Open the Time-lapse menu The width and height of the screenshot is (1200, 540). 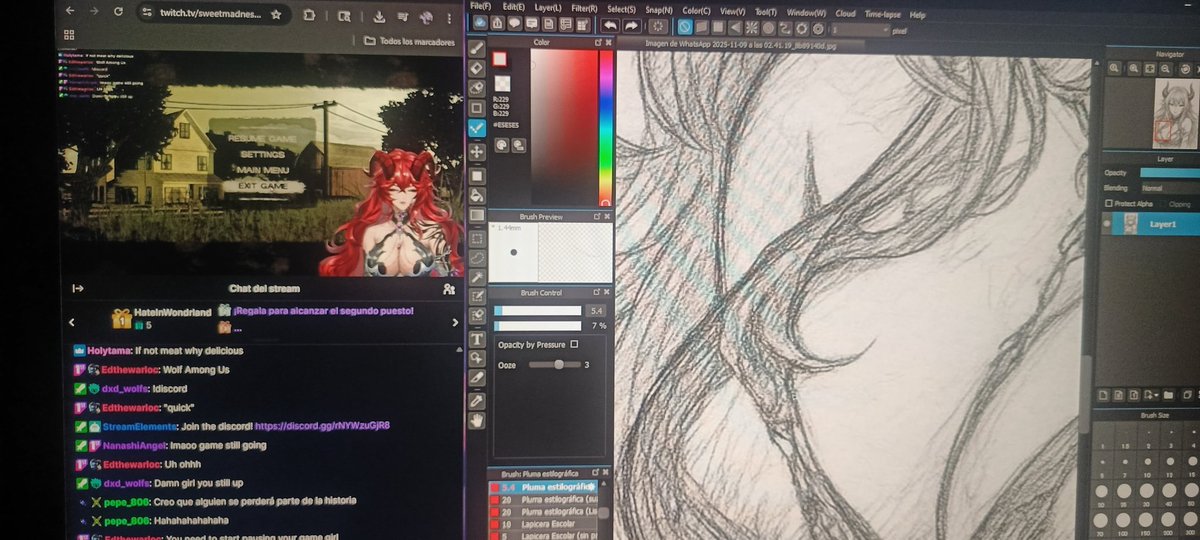tap(882, 15)
